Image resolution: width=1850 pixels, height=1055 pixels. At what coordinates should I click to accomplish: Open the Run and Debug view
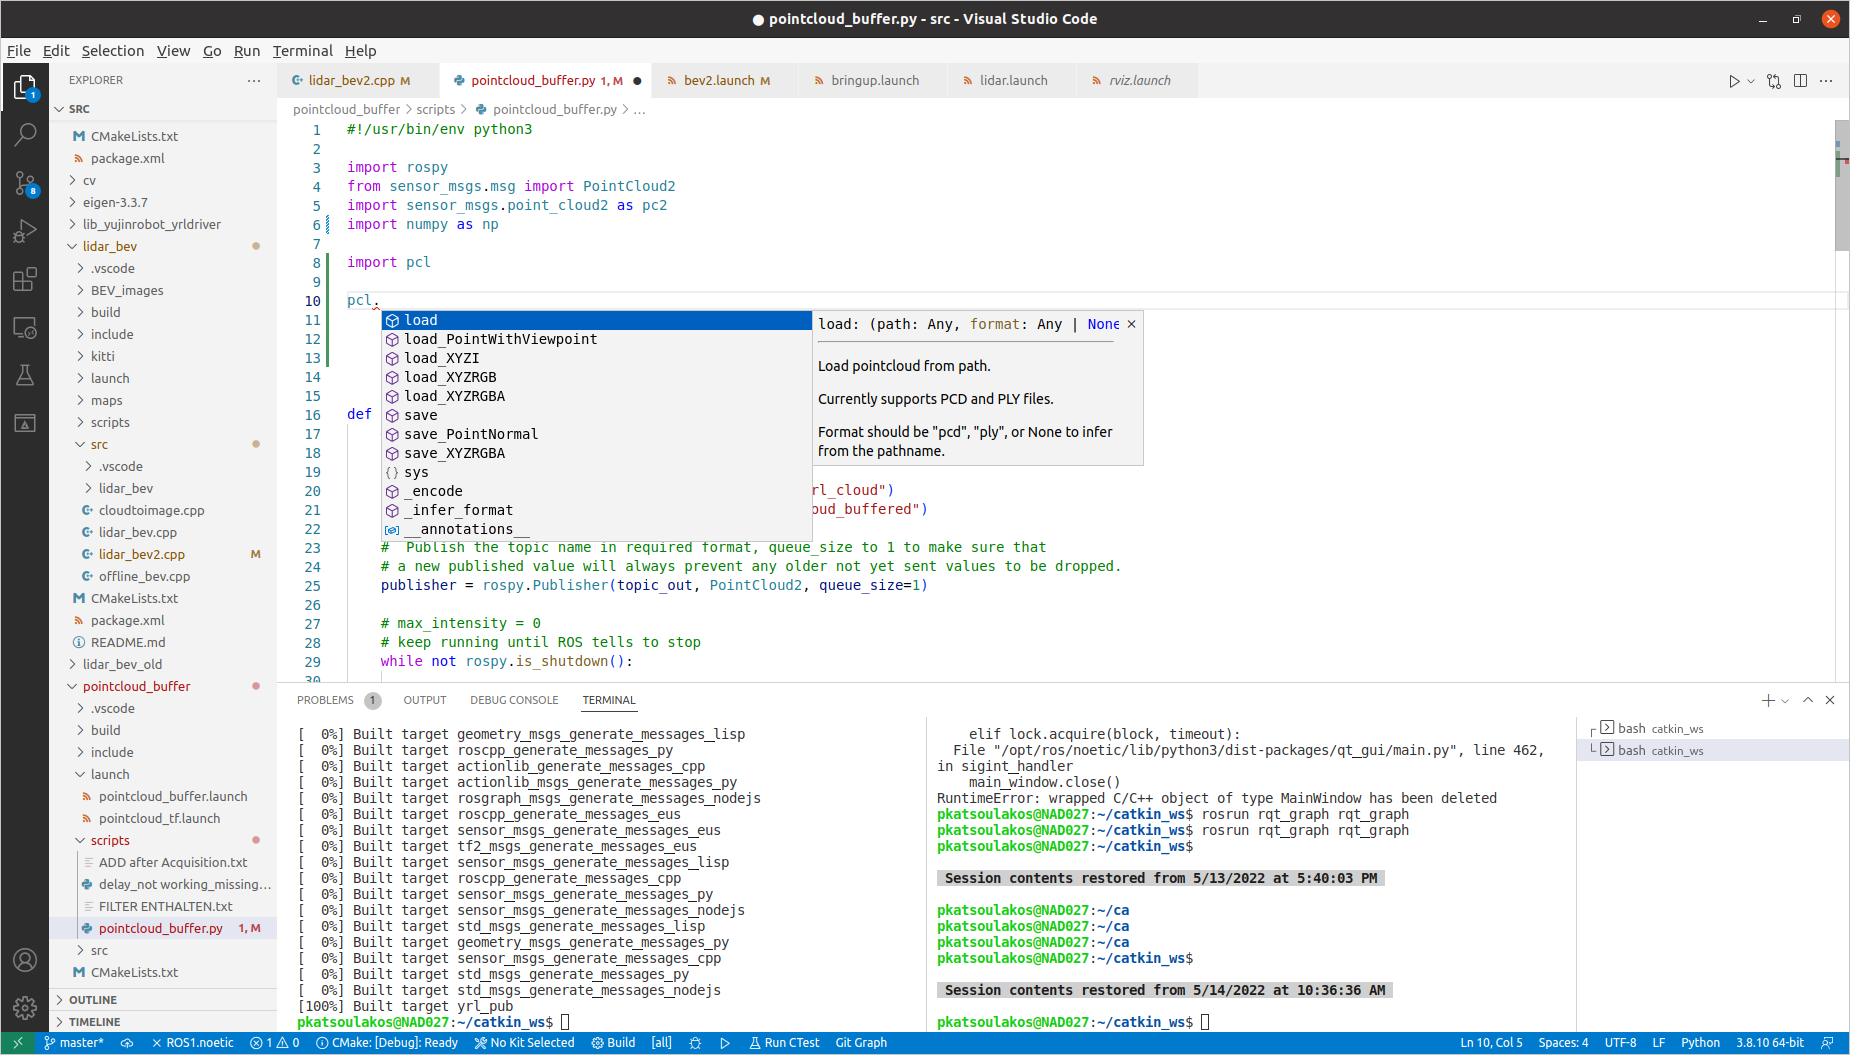(x=25, y=231)
